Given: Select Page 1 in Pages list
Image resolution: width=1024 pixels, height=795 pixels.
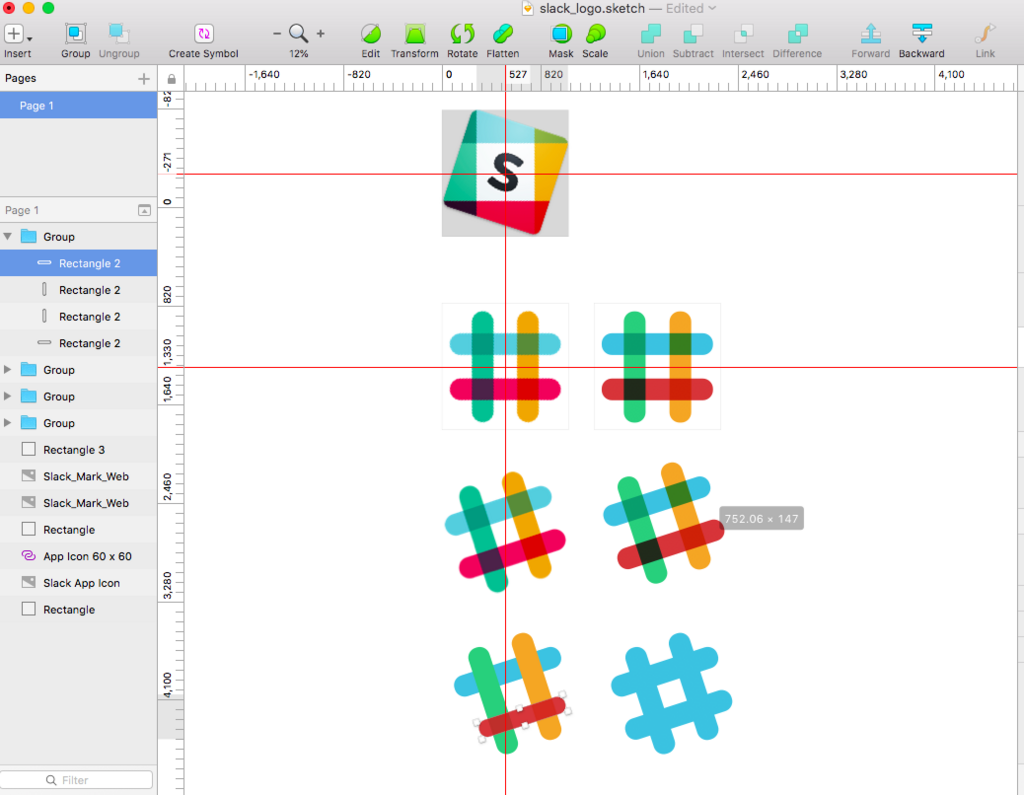Looking at the screenshot, I should pyautogui.click(x=78, y=105).
